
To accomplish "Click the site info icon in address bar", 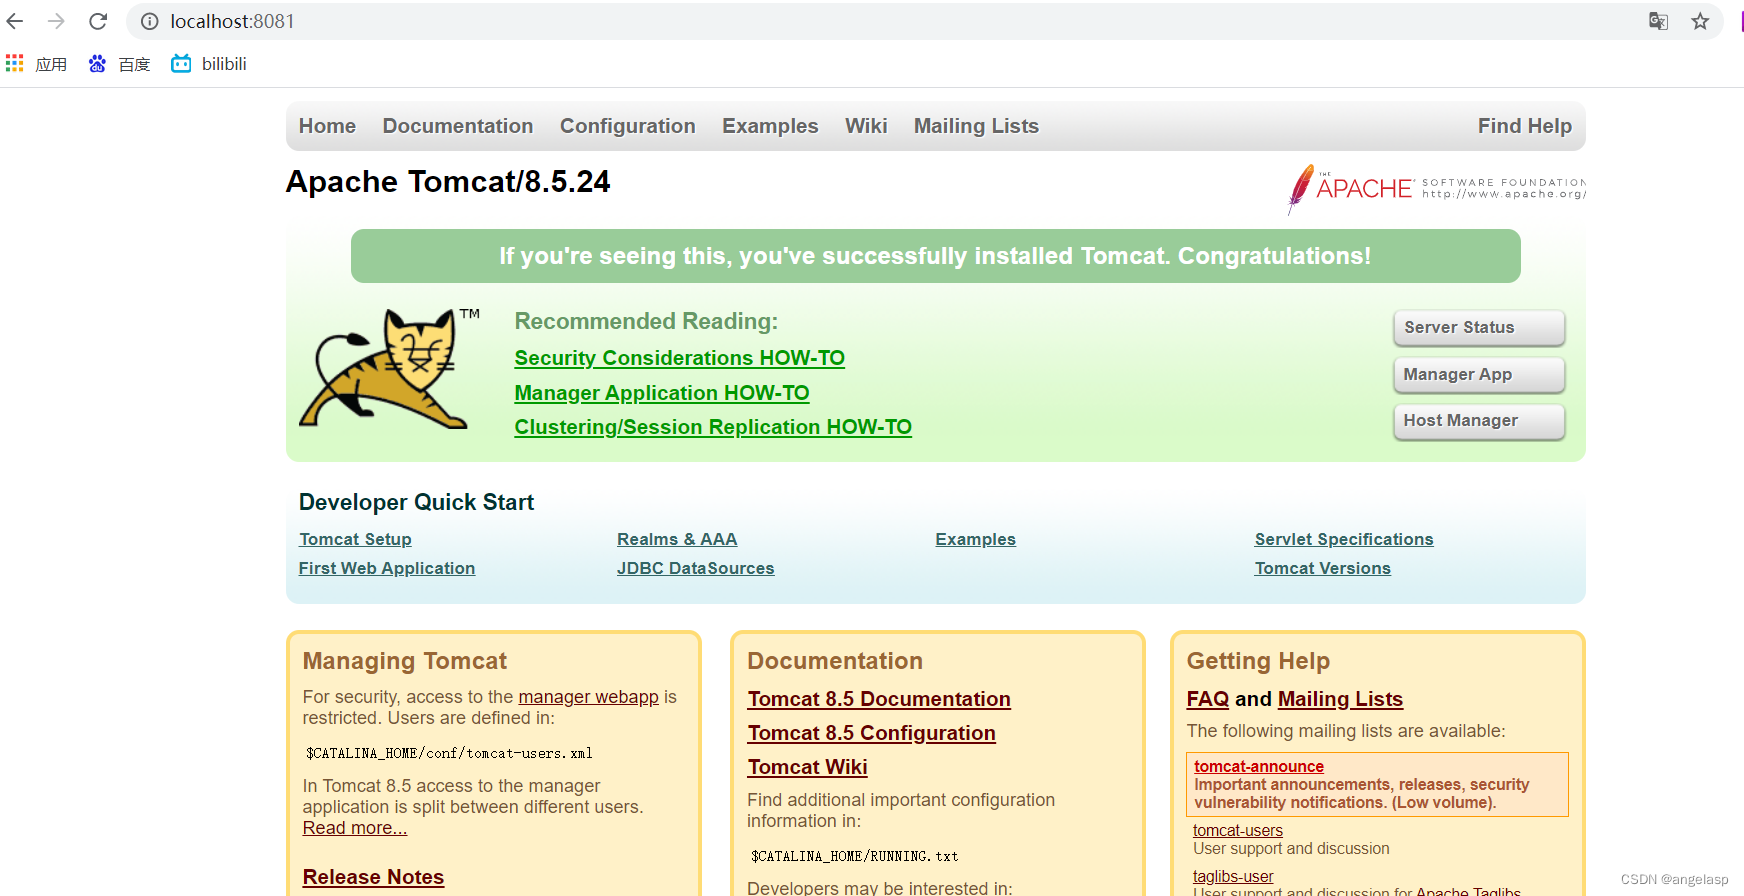I will click(x=150, y=21).
